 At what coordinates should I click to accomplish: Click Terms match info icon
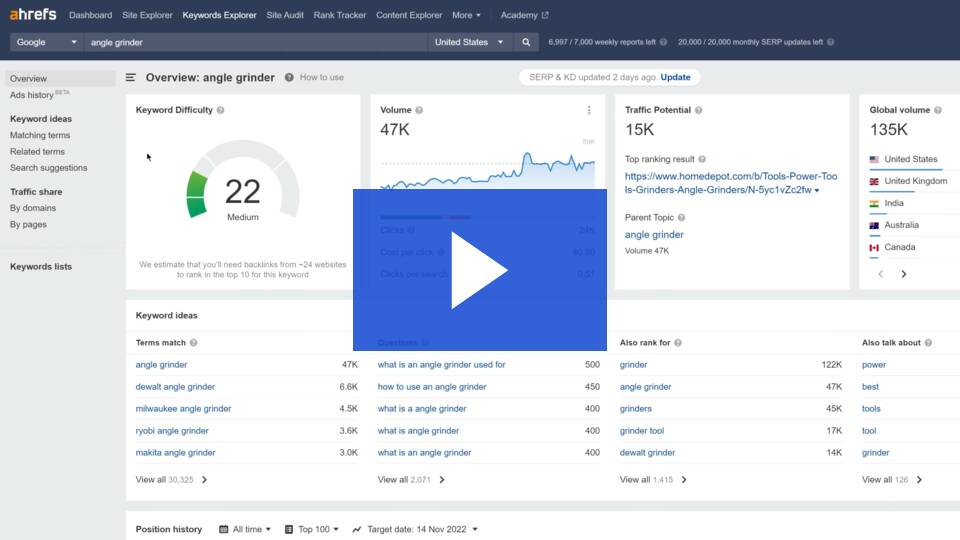[193, 343]
